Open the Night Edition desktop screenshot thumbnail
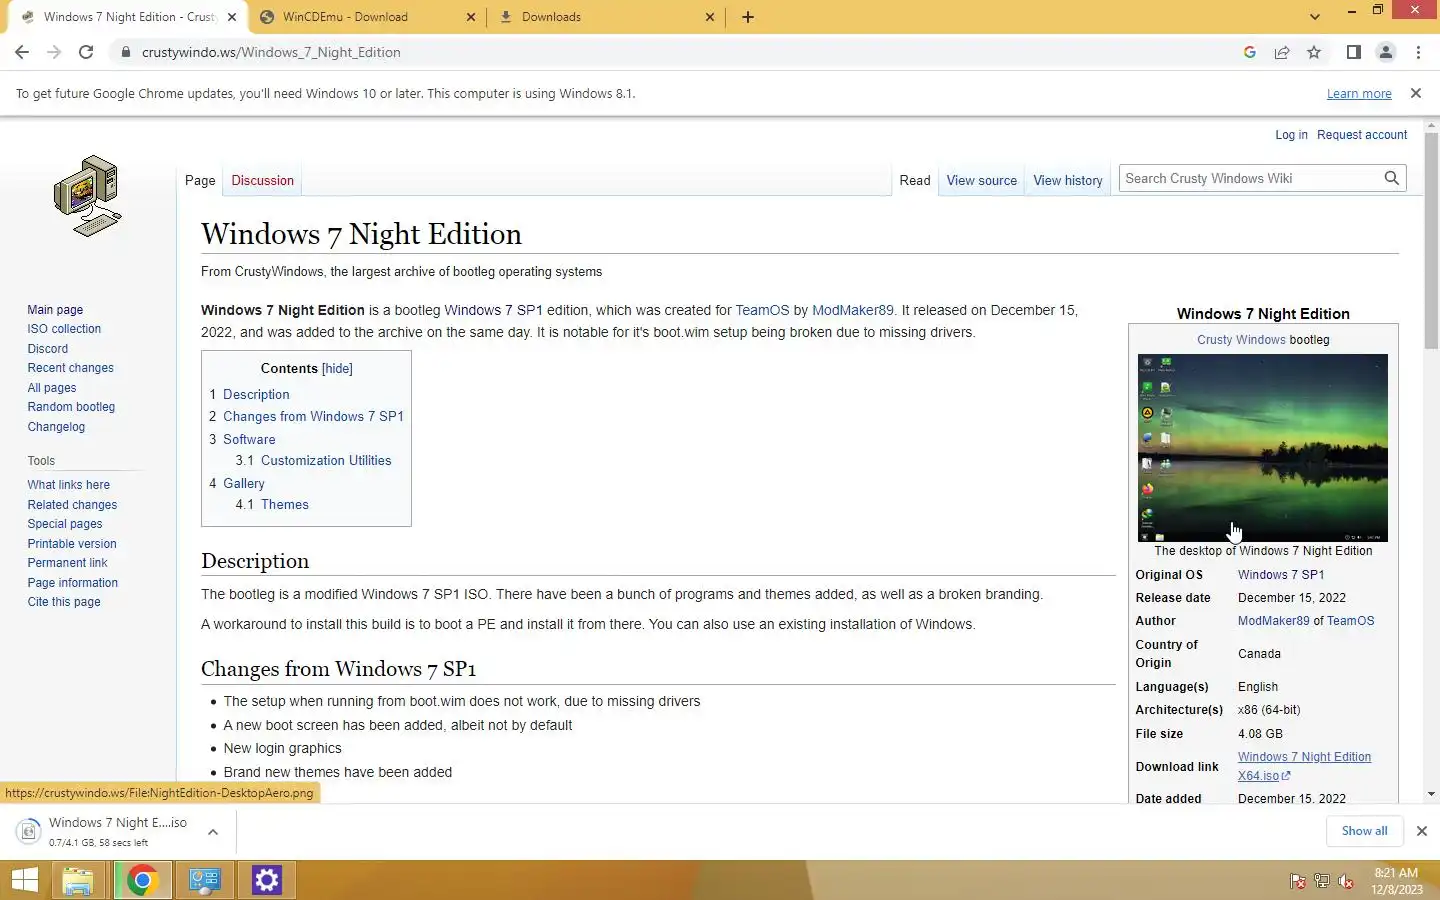The image size is (1440, 900). pyautogui.click(x=1262, y=447)
